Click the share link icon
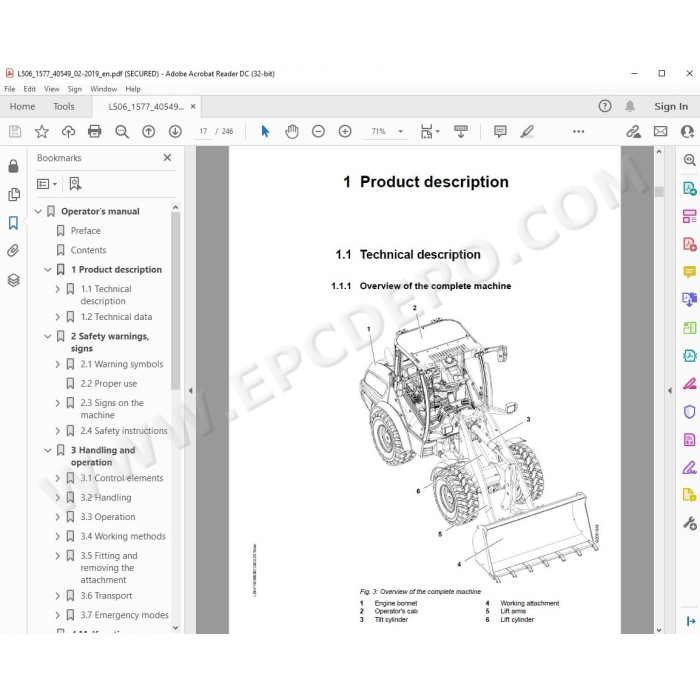Image resolution: width=700 pixels, height=700 pixels. tap(633, 131)
